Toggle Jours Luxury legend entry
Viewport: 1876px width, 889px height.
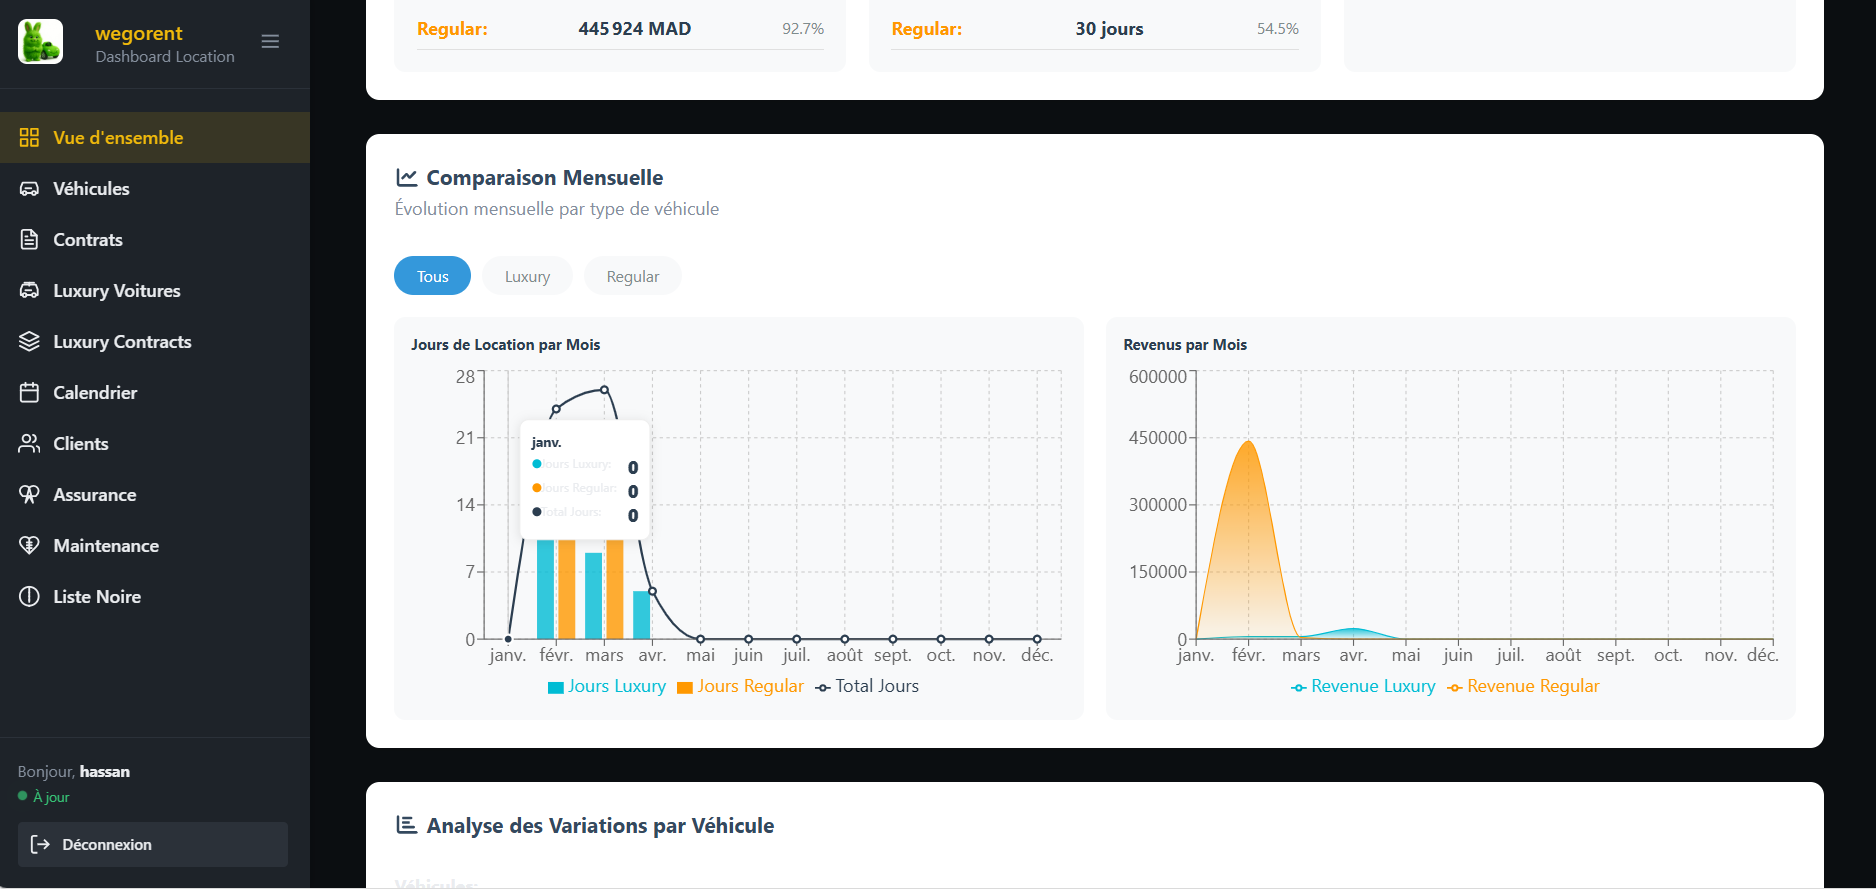click(607, 687)
